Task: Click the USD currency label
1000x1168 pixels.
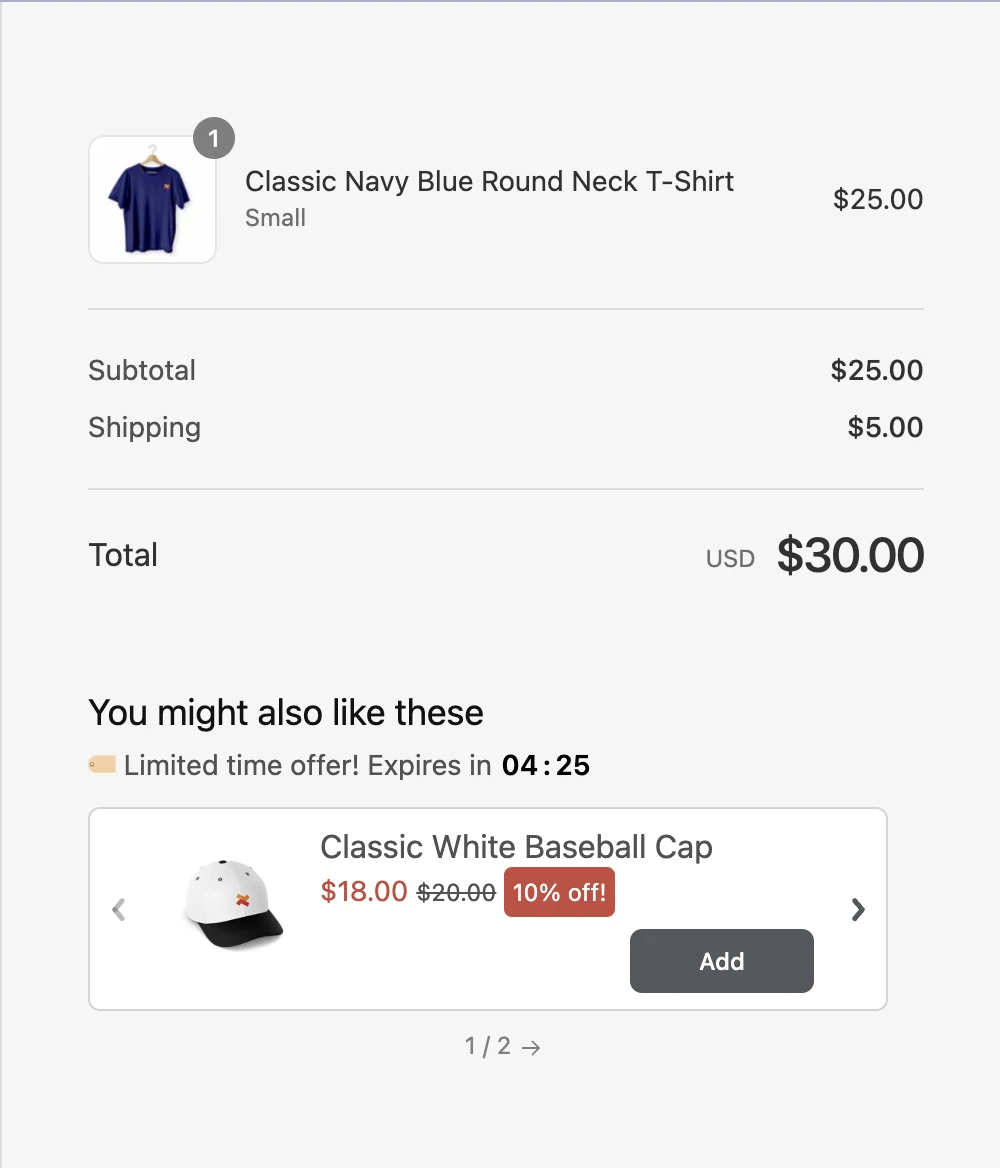Action: coord(730,559)
